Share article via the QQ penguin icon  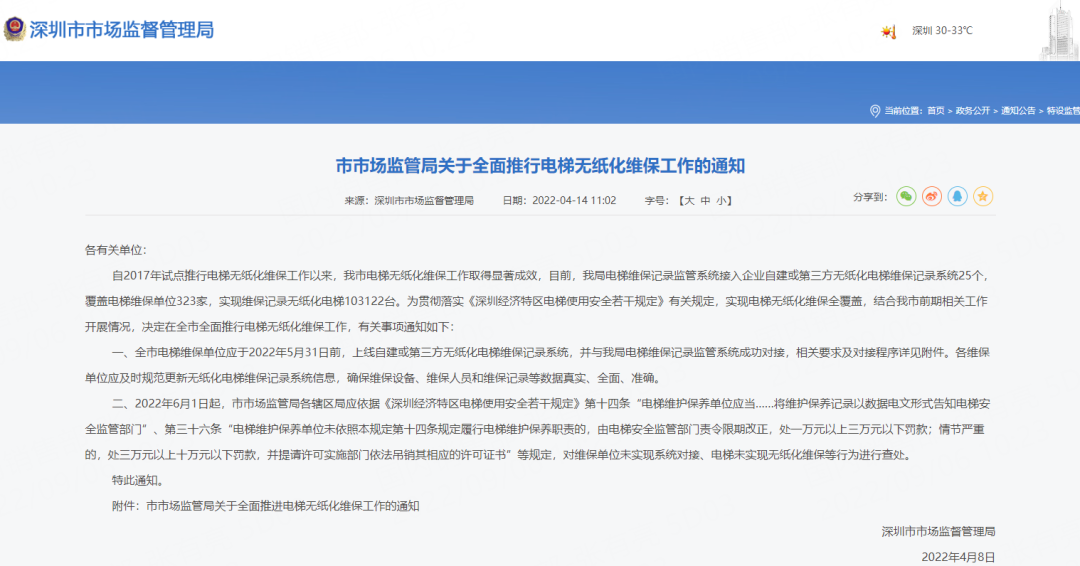pos(958,197)
